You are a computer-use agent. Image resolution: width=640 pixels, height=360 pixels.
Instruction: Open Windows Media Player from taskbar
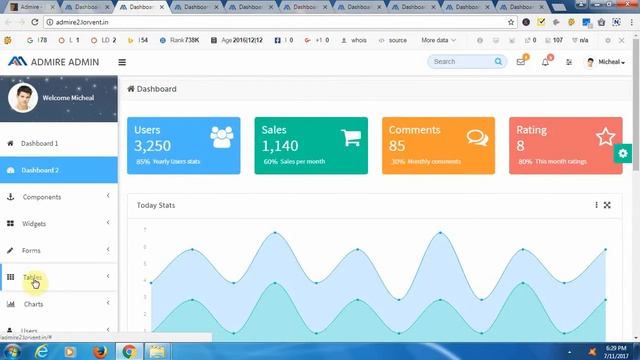coord(70,351)
